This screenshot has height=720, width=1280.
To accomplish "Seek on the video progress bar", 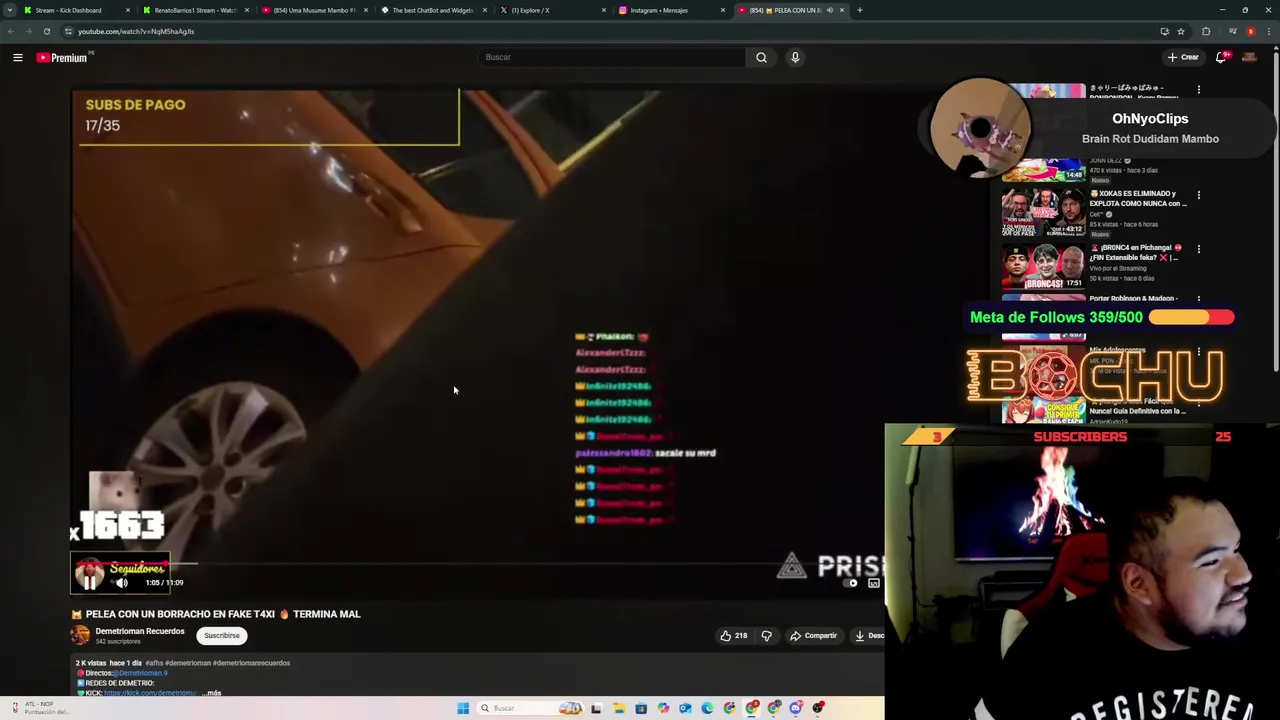I will [x=477, y=564].
